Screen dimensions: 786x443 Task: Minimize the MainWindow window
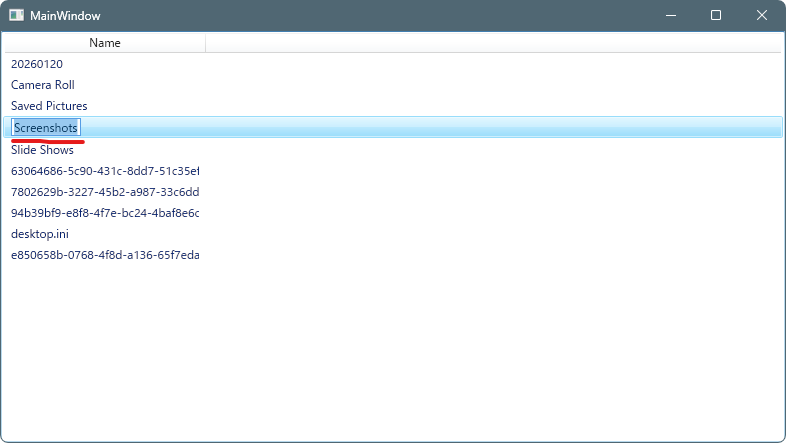669,16
